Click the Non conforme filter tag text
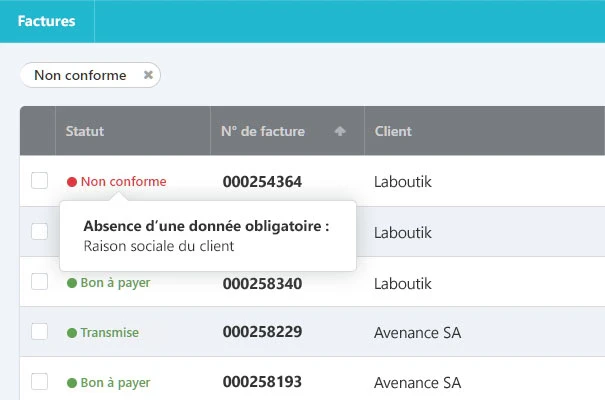605x400 pixels. [x=80, y=75]
